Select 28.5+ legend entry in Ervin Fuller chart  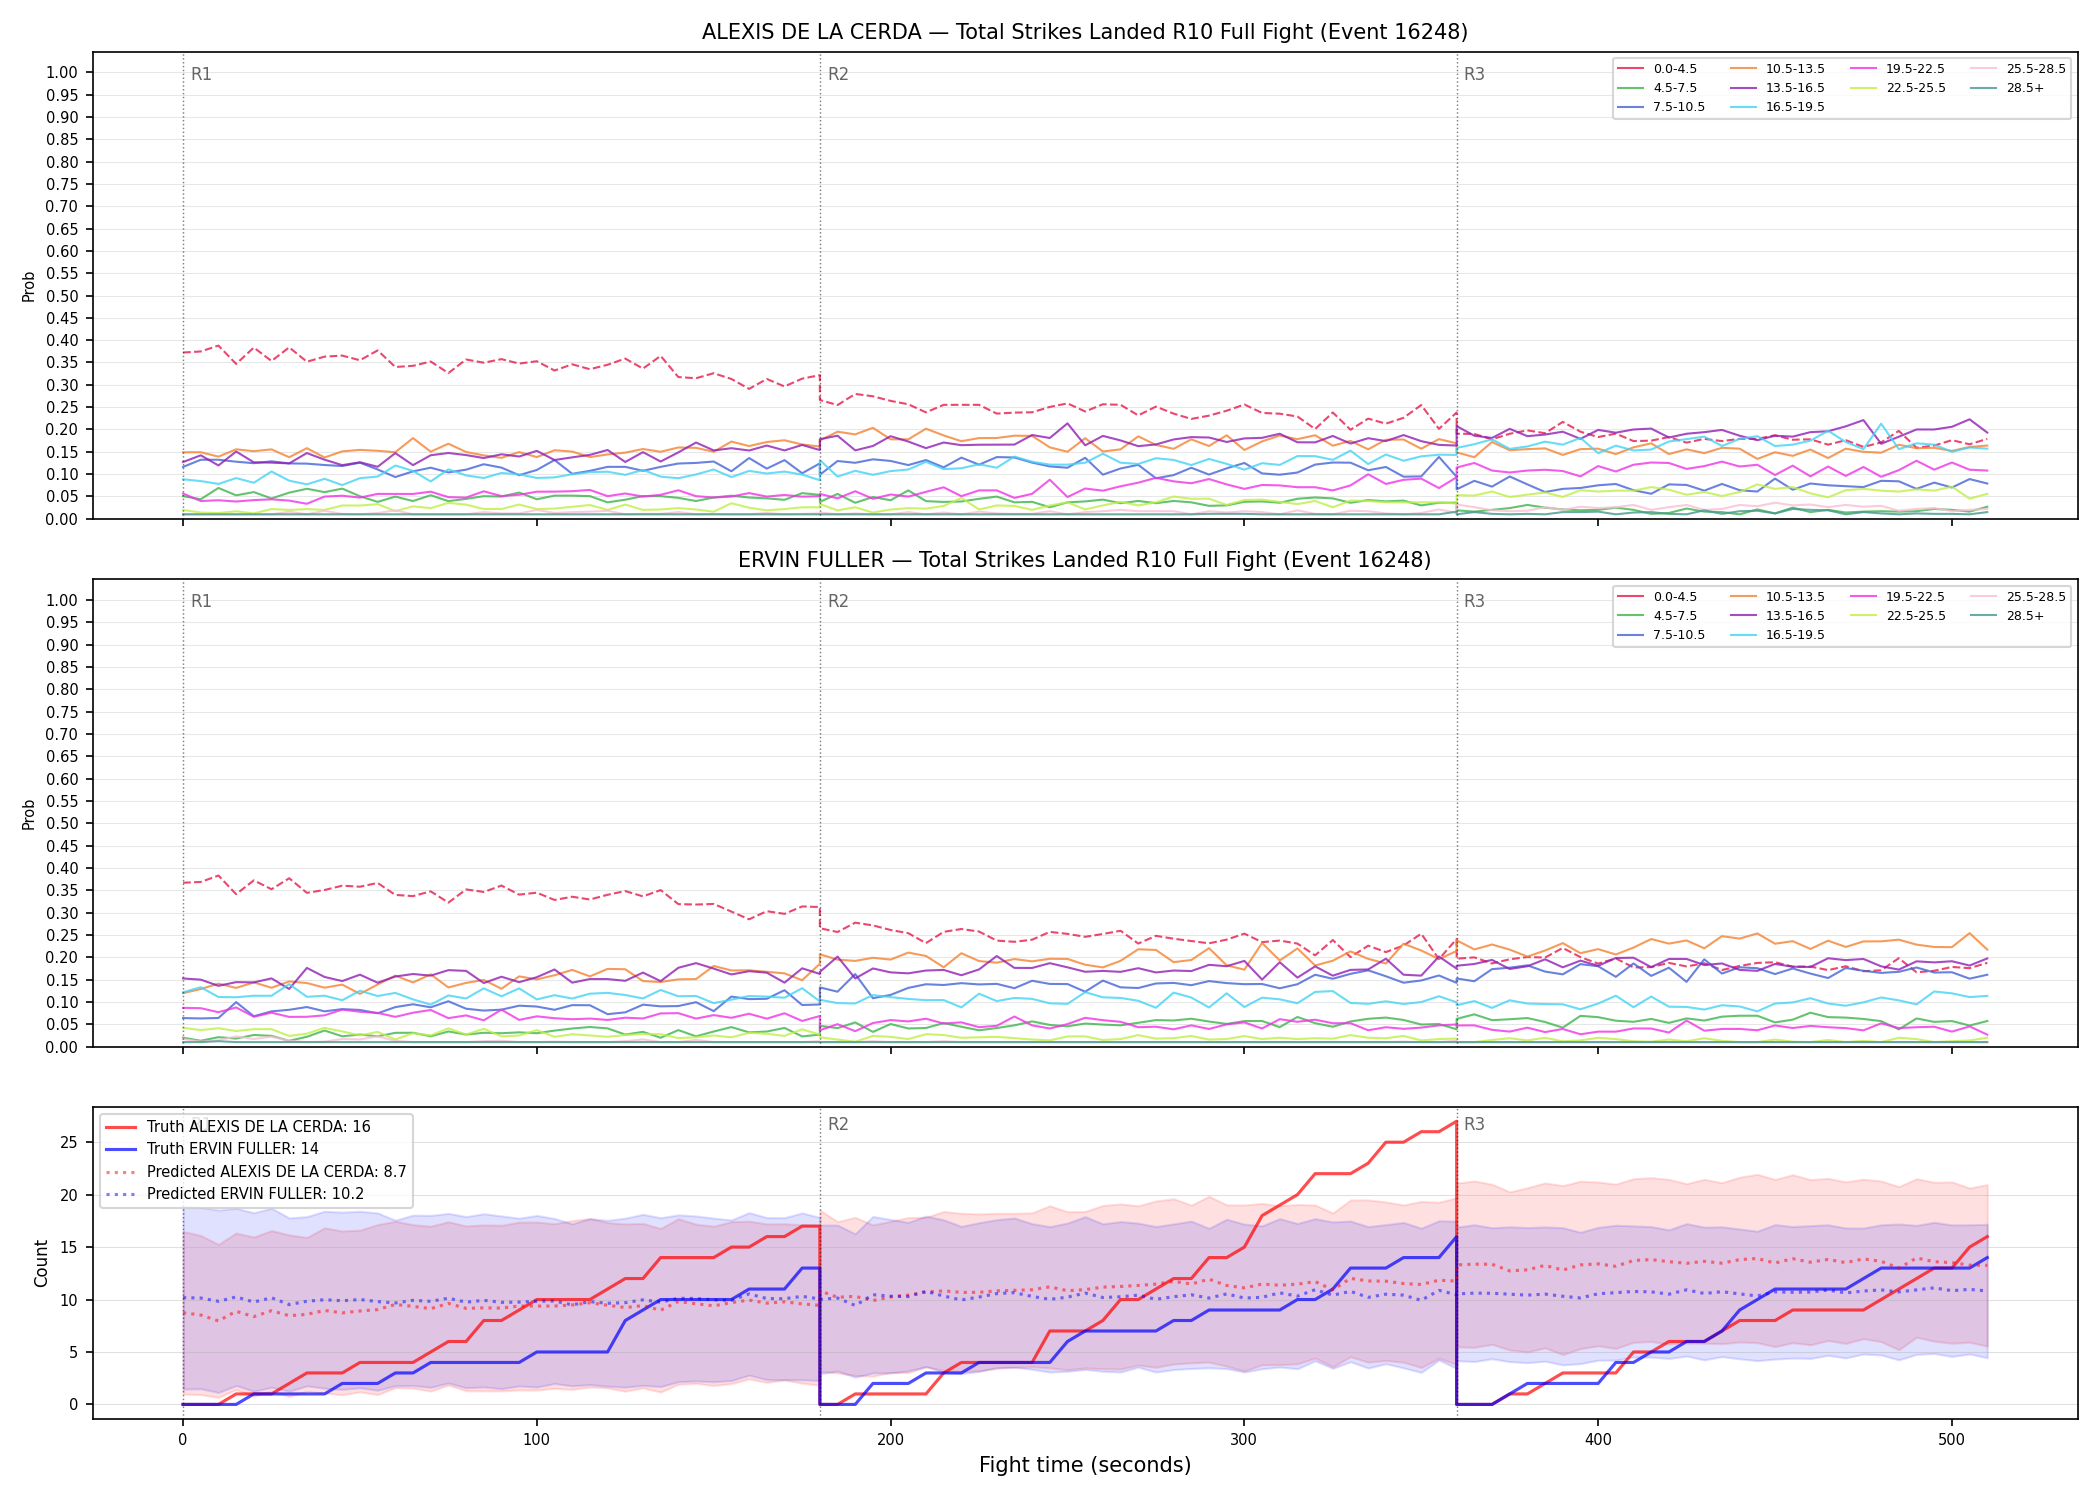(x=2007, y=616)
